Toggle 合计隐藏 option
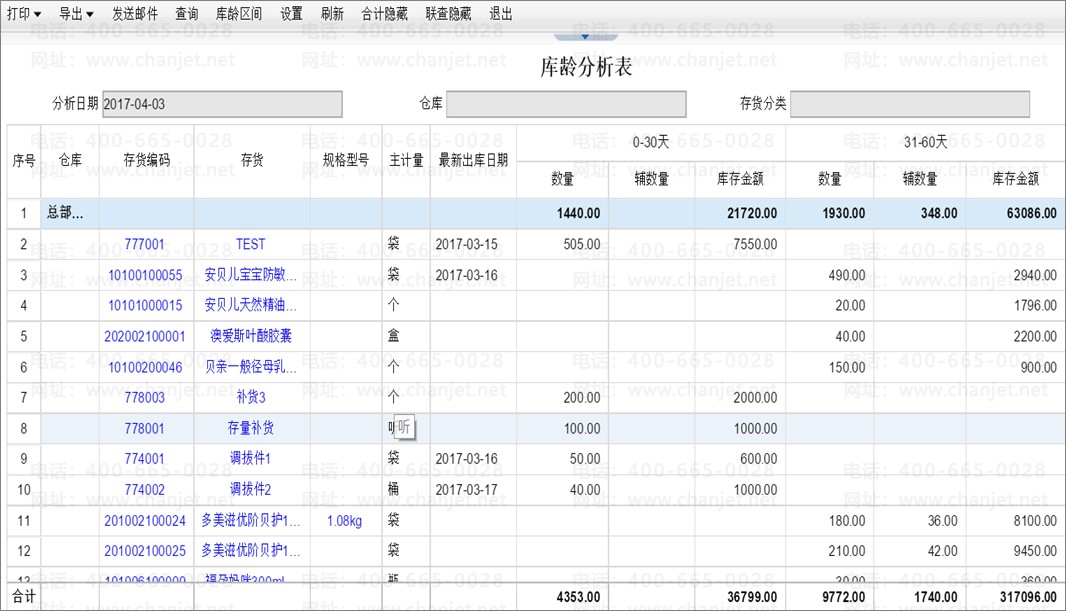The height and width of the screenshot is (611, 1066). tap(385, 14)
